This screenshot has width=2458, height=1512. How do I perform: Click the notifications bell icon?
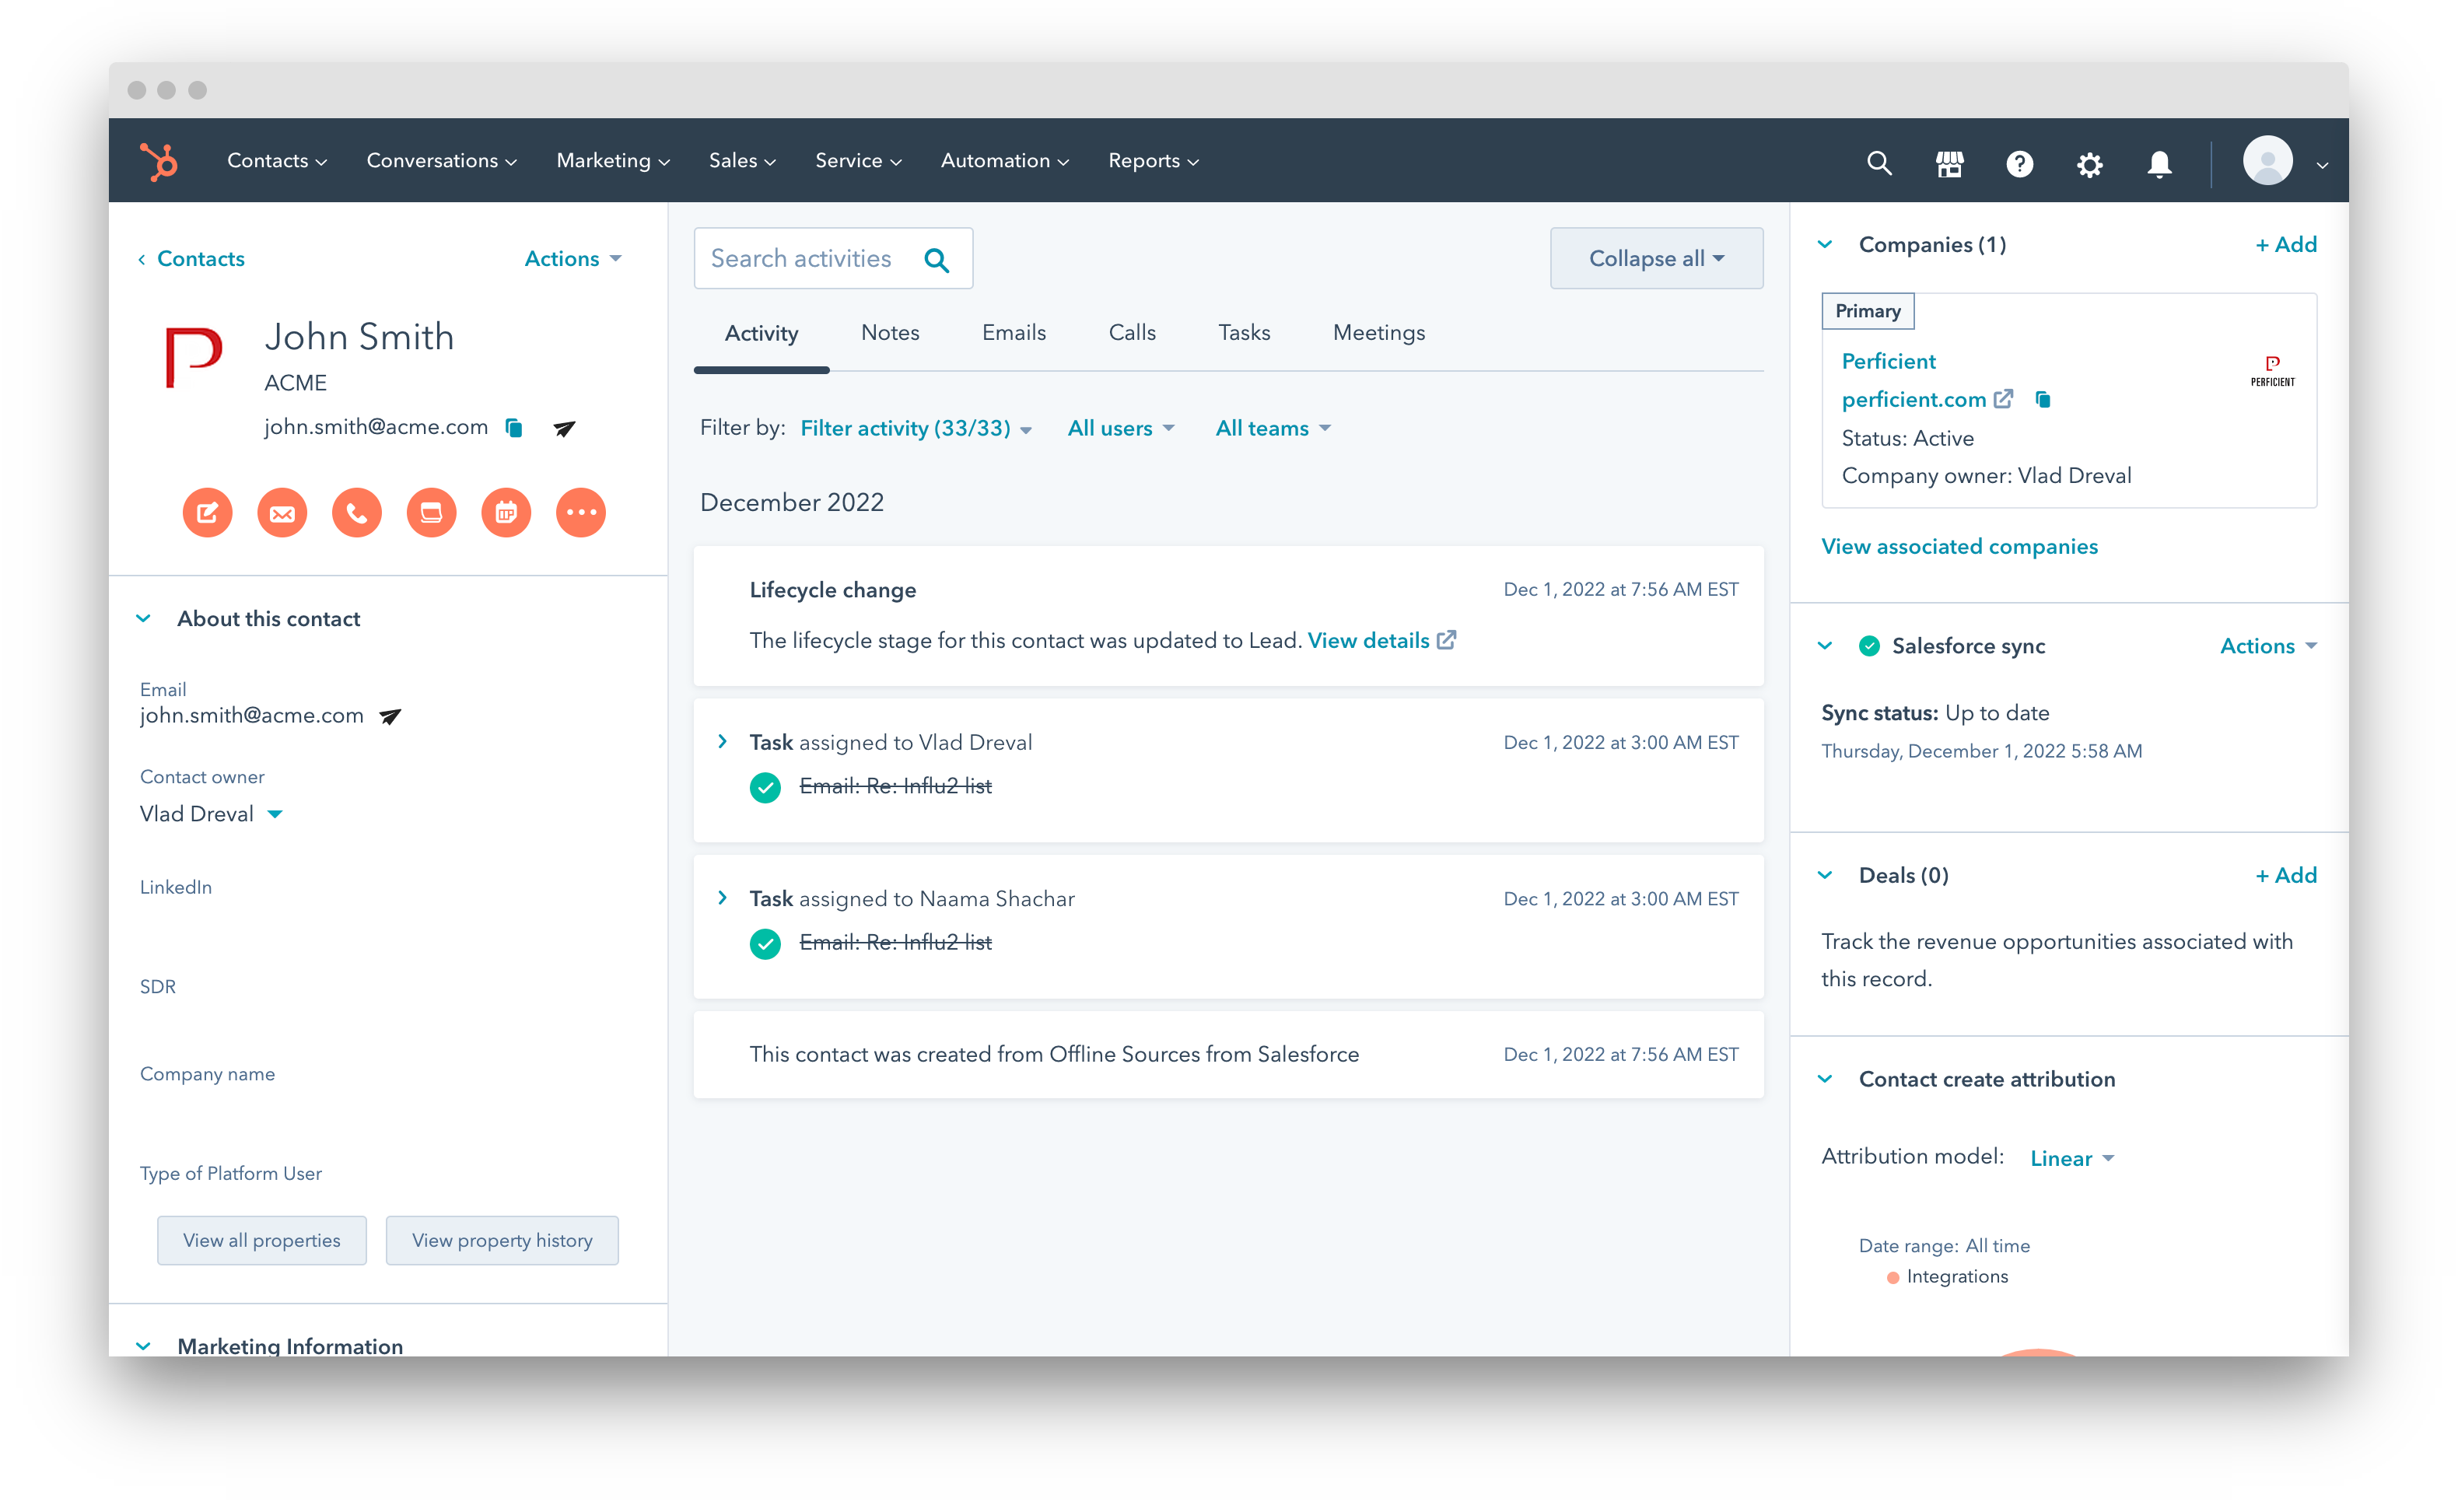(2159, 163)
